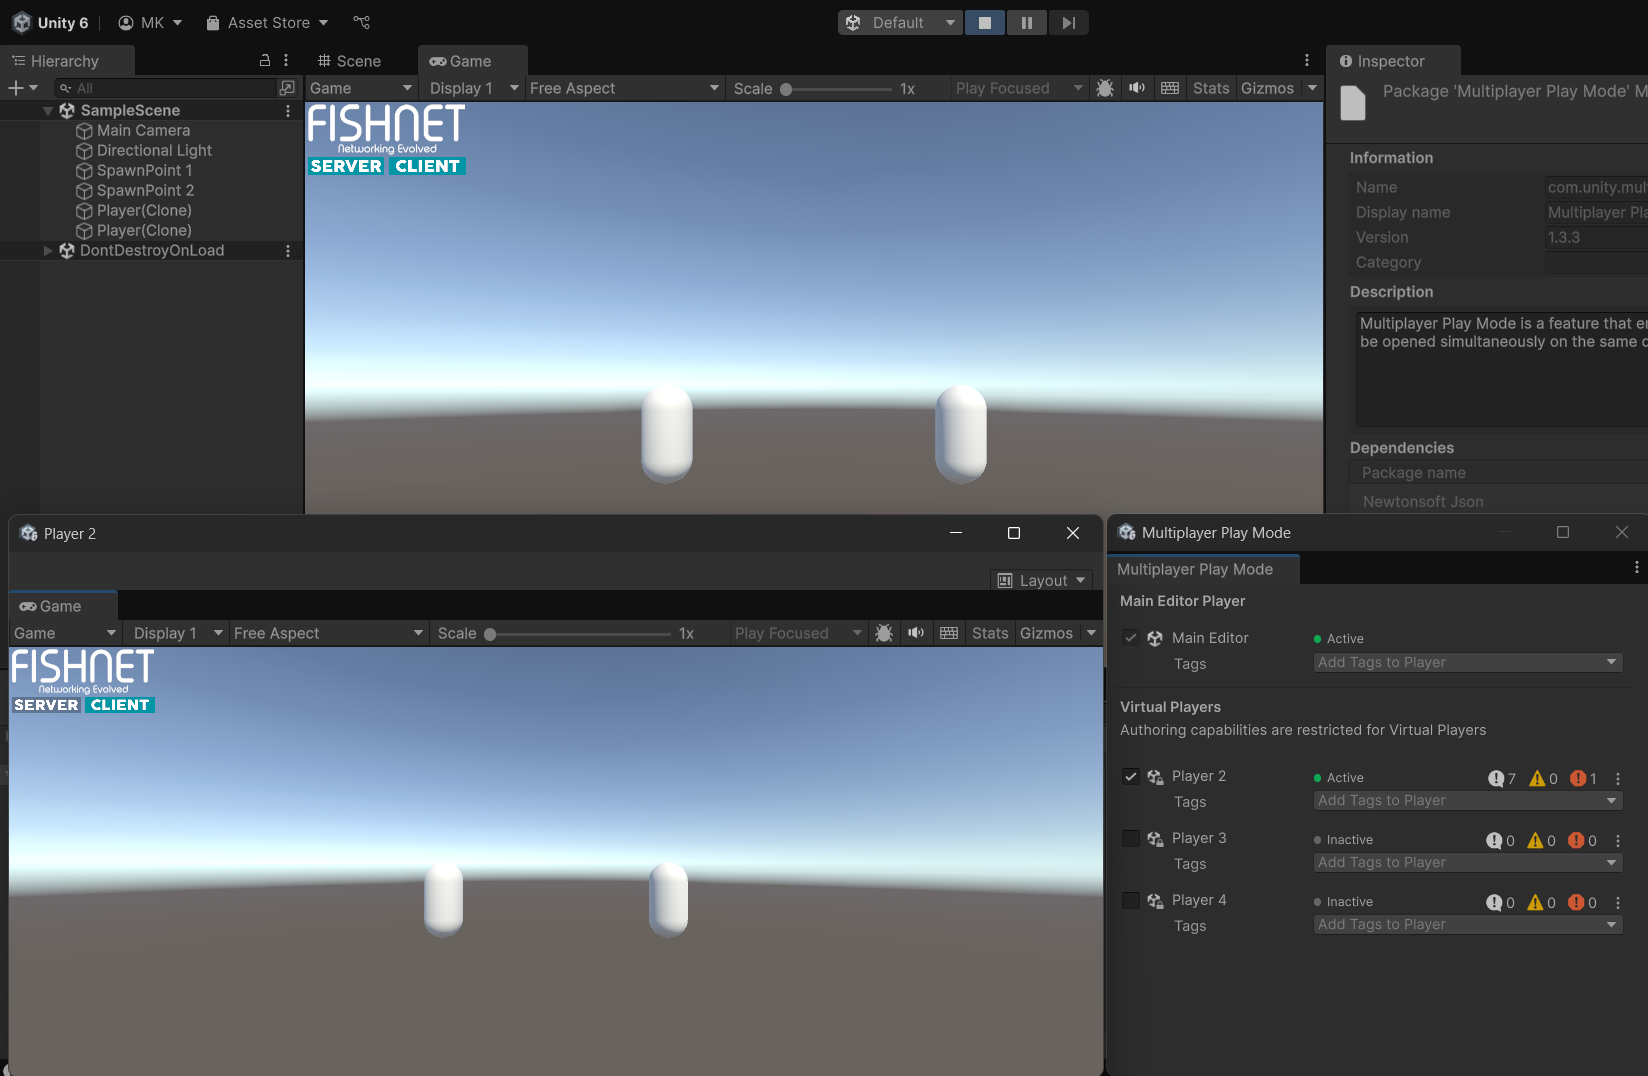Focus the Hierarchy search field
The image size is (1648, 1076).
(167, 88)
